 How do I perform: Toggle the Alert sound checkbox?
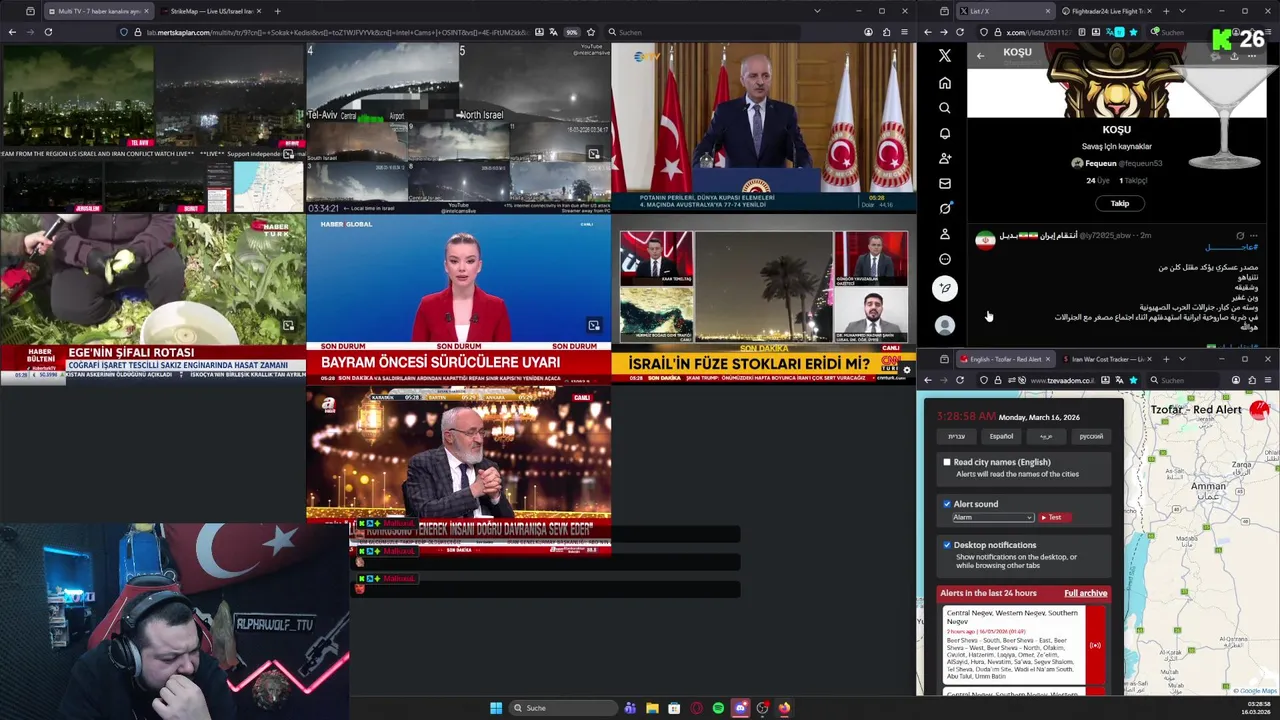(947, 504)
